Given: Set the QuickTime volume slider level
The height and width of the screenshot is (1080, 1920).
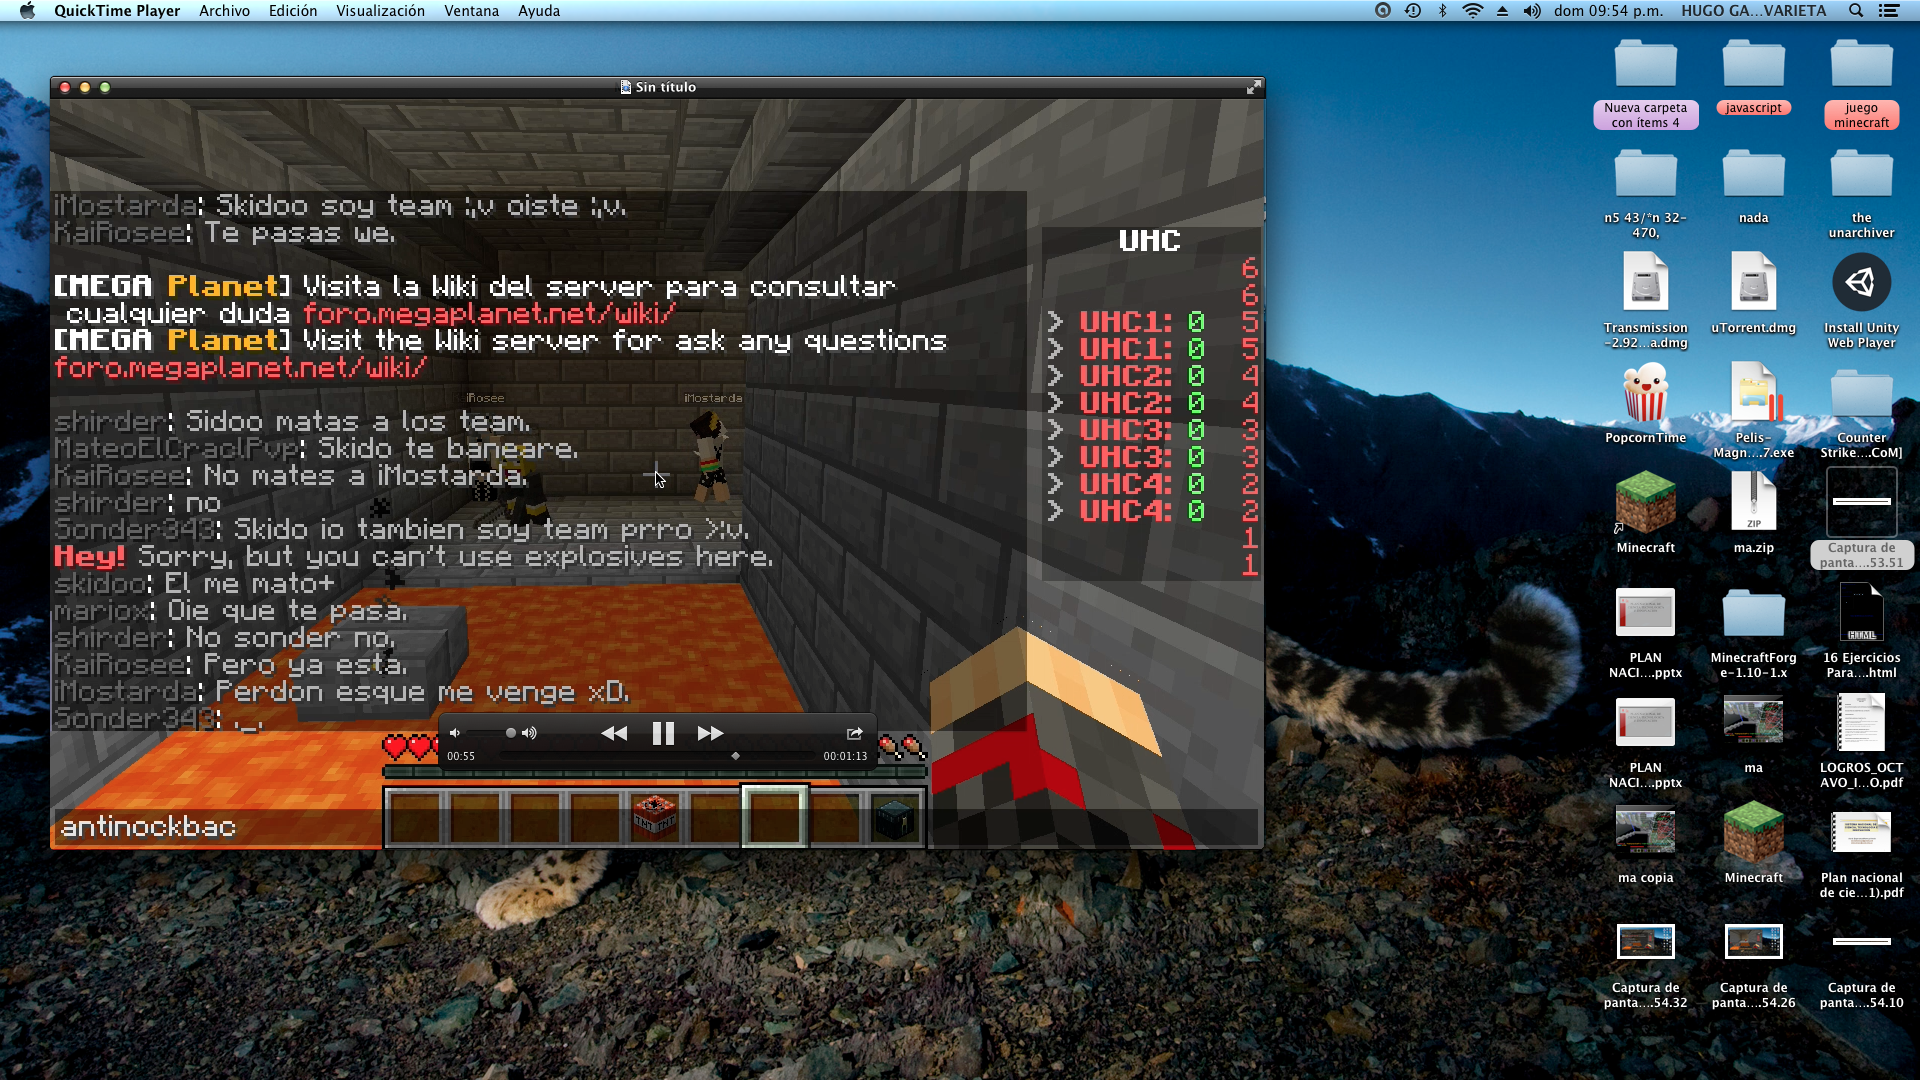Looking at the screenshot, I should tap(511, 733).
